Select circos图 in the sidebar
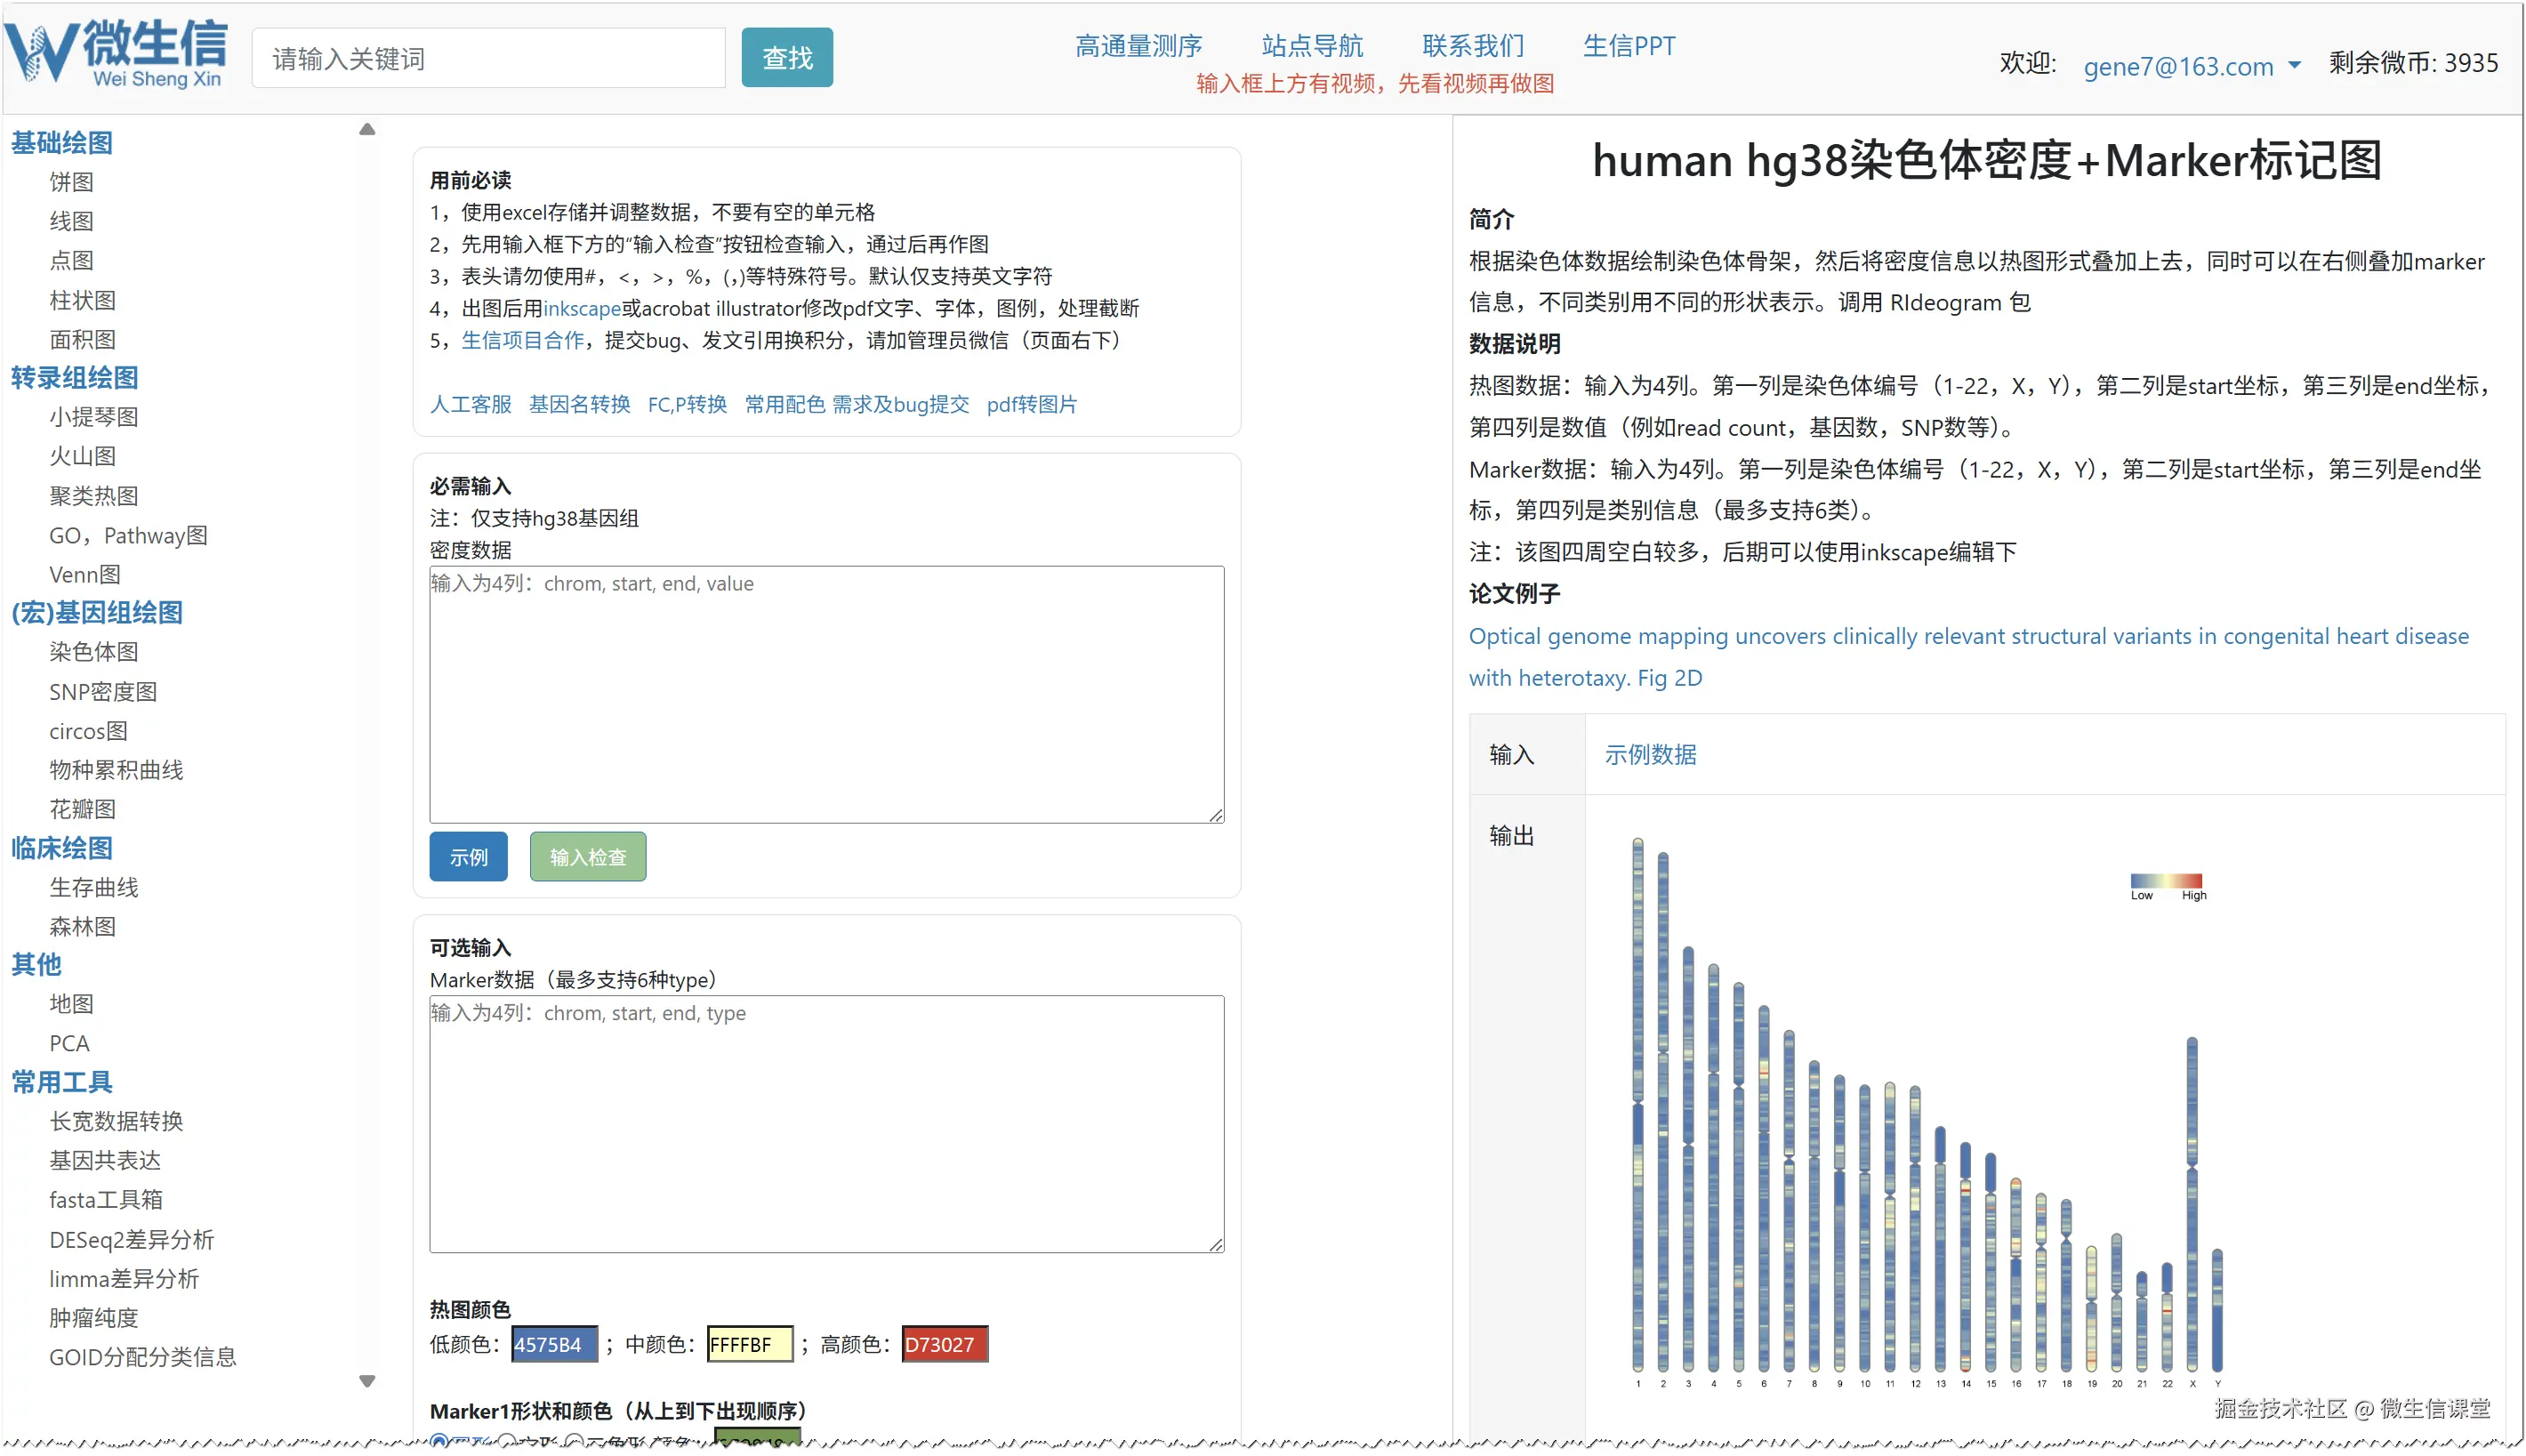Image resolution: width=2526 pixels, height=1456 pixels. (88, 731)
